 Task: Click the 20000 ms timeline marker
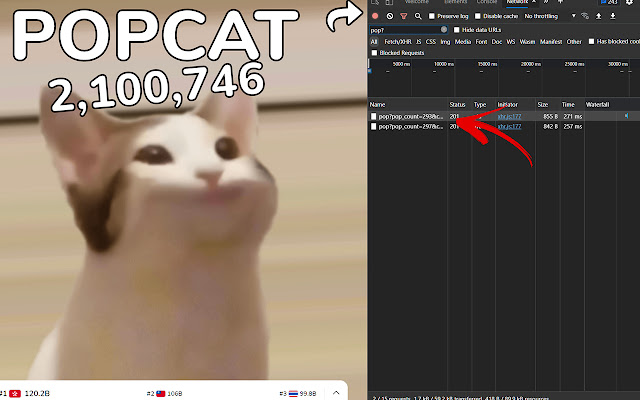(531, 64)
